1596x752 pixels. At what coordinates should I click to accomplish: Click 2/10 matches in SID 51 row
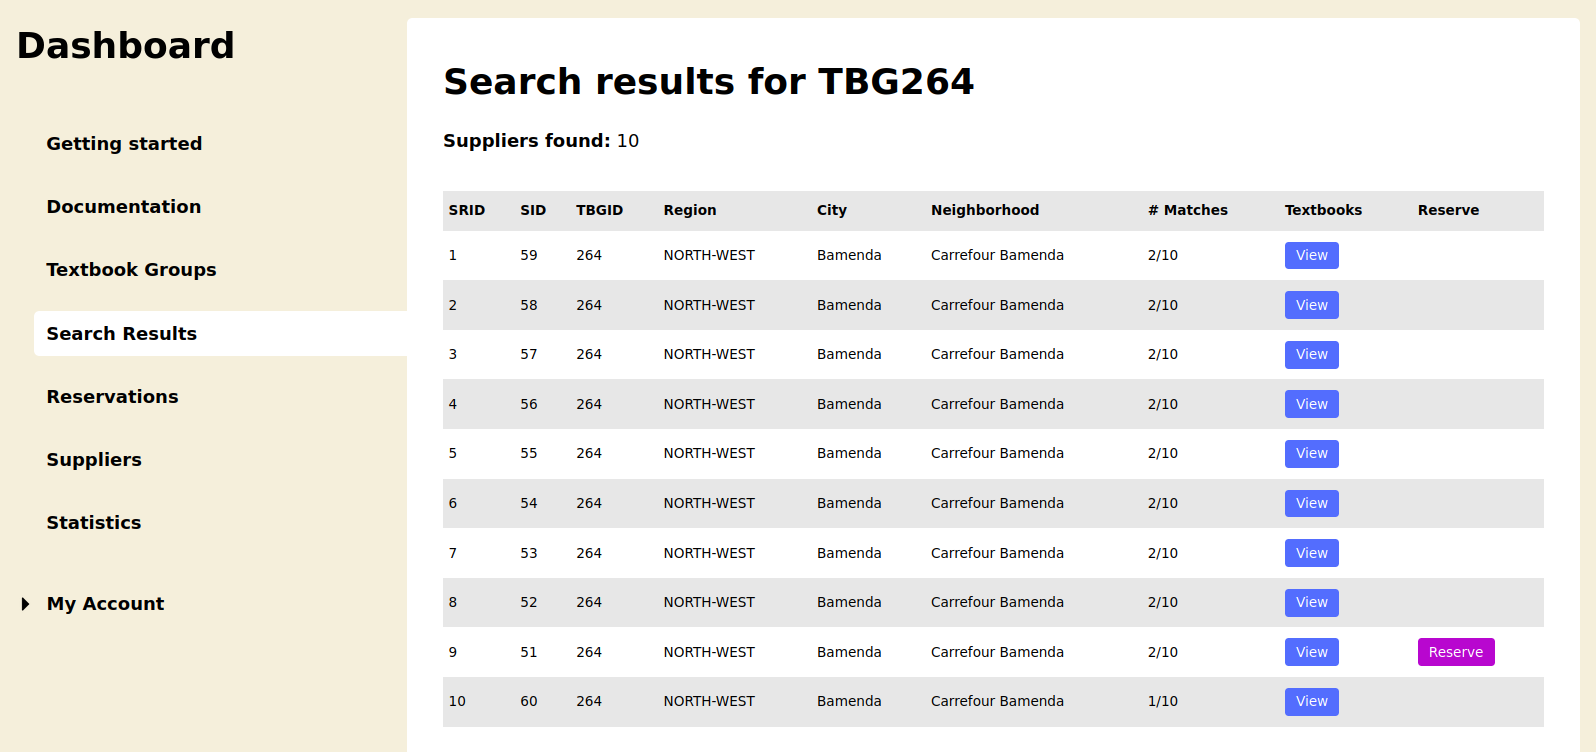pyautogui.click(x=1162, y=652)
